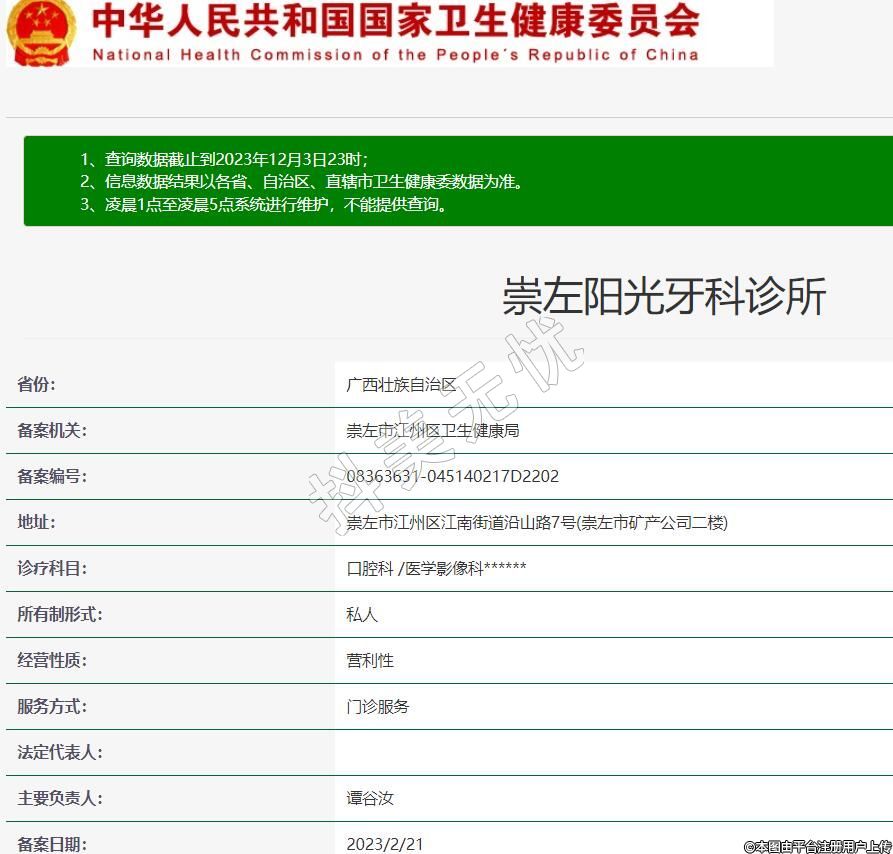893x854 pixels.
Task: Select the second notice about 信息数据结果
Action: (x=301, y=182)
